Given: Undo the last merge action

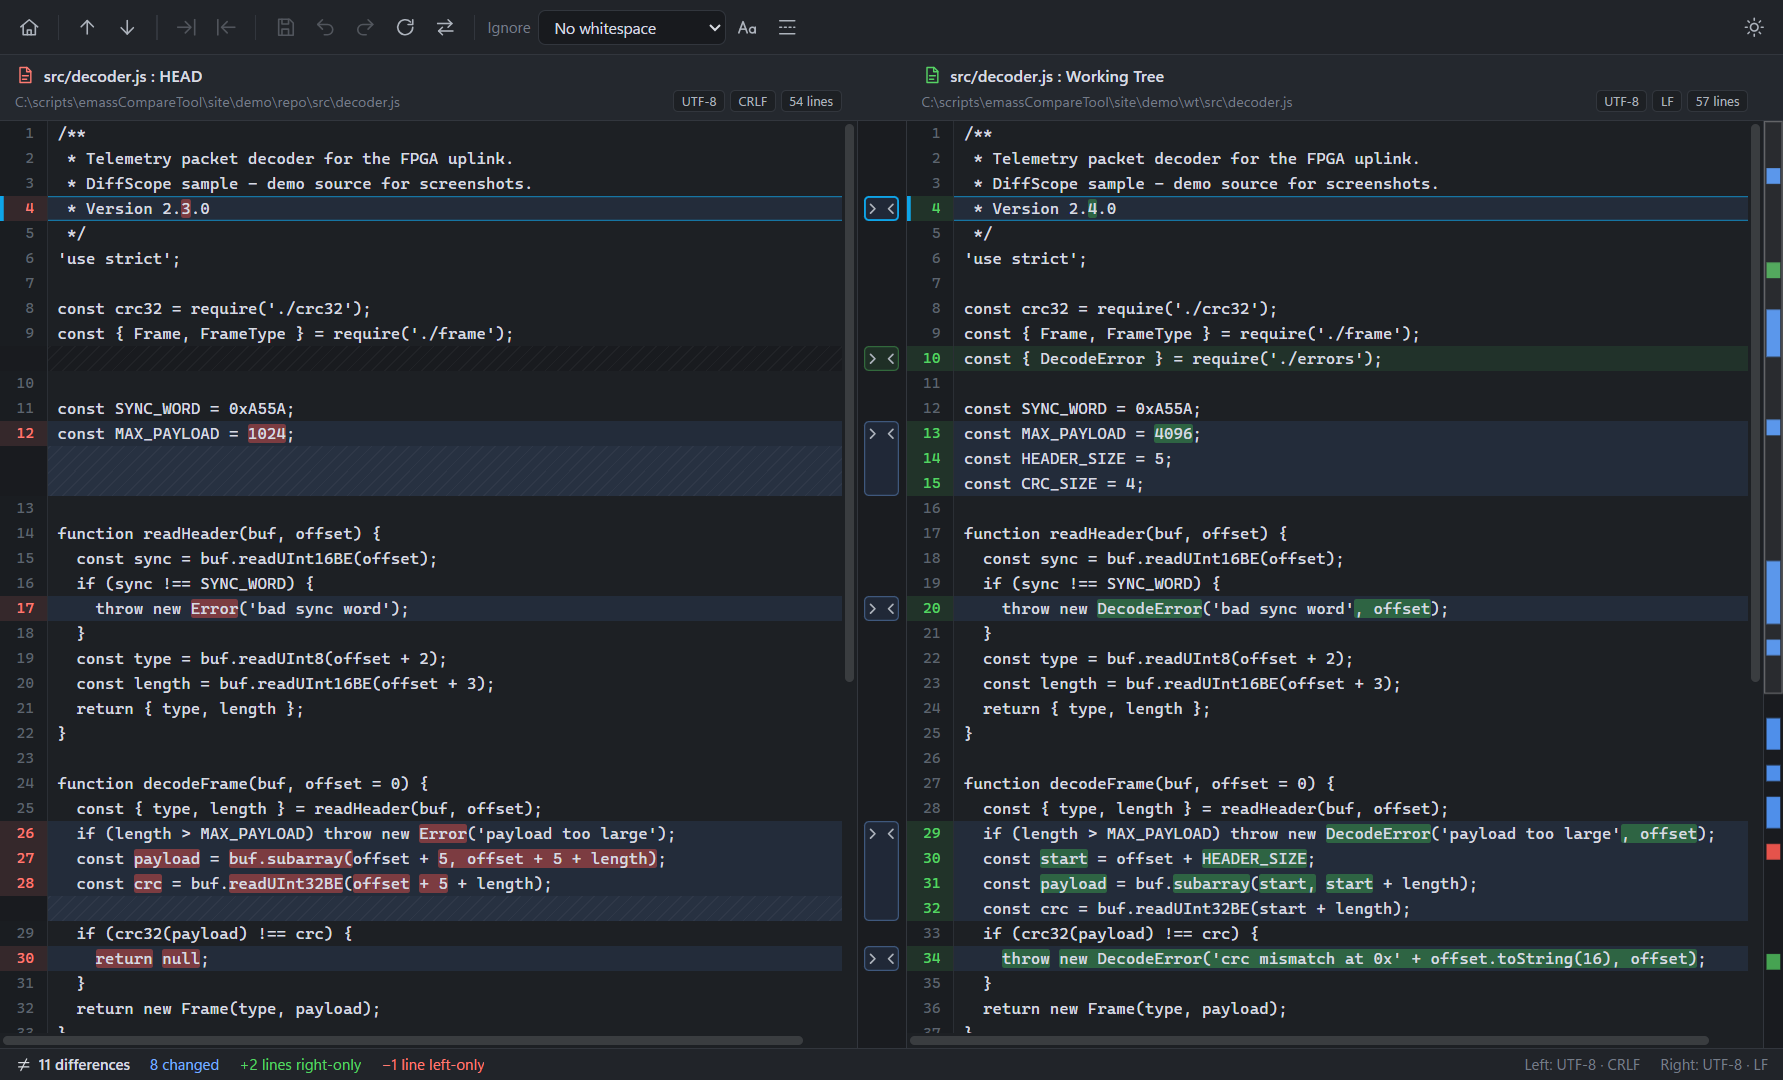Looking at the screenshot, I should point(325,28).
